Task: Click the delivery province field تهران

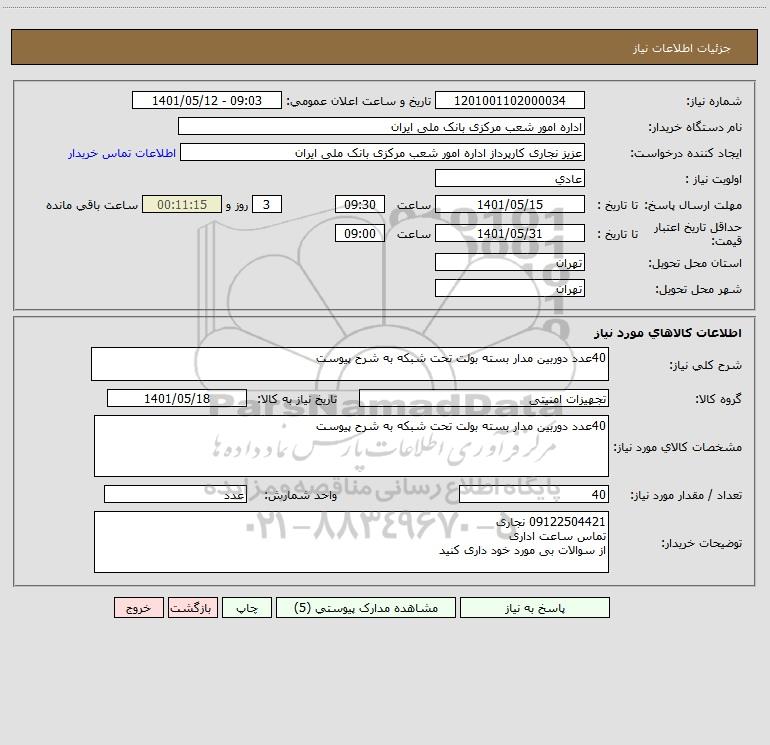Action: click(510, 262)
